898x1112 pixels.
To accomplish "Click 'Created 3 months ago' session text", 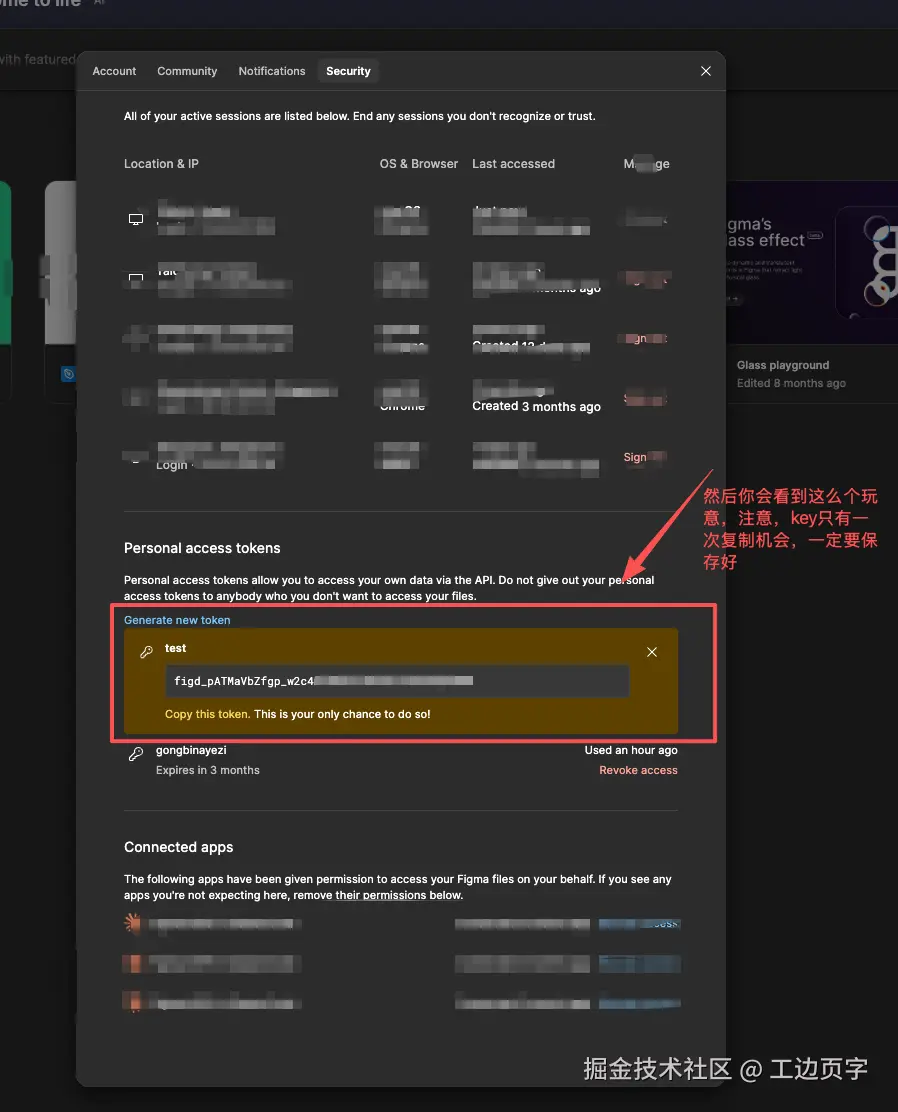I will pyautogui.click(x=536, y=406).
